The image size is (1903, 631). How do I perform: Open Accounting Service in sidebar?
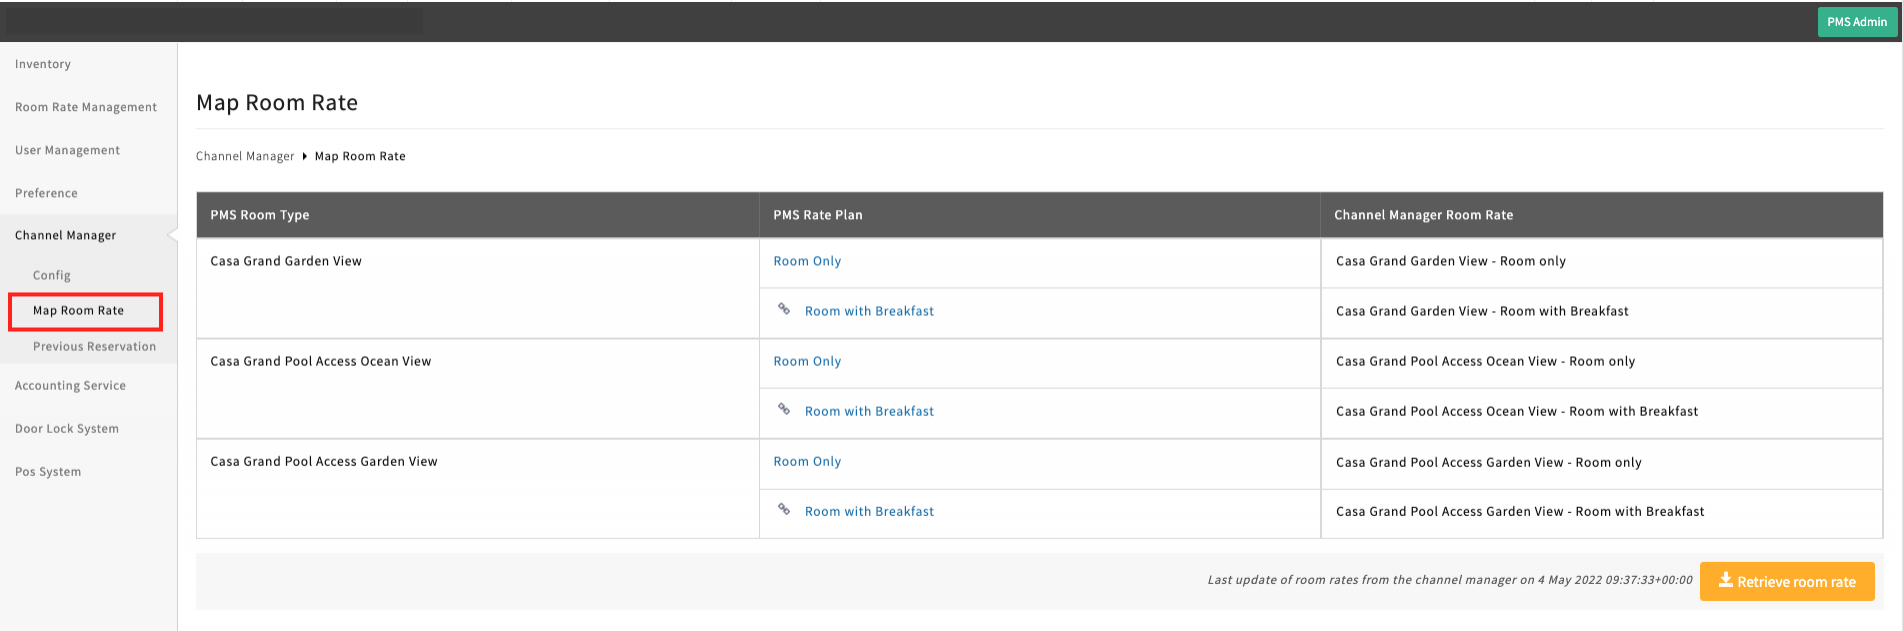[x=70, y=386]
